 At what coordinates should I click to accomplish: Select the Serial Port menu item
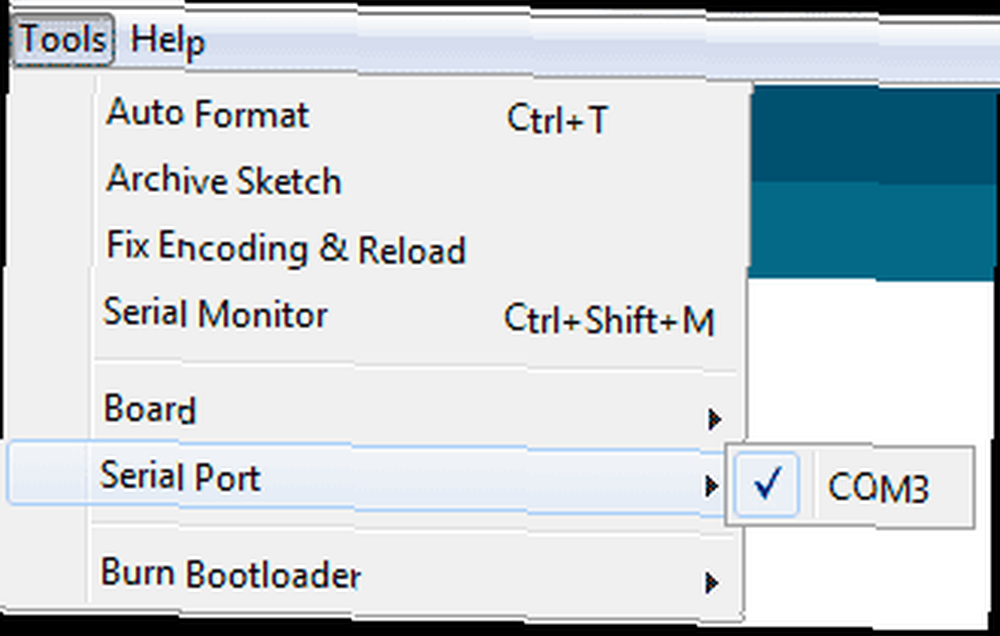pos(181,476)
